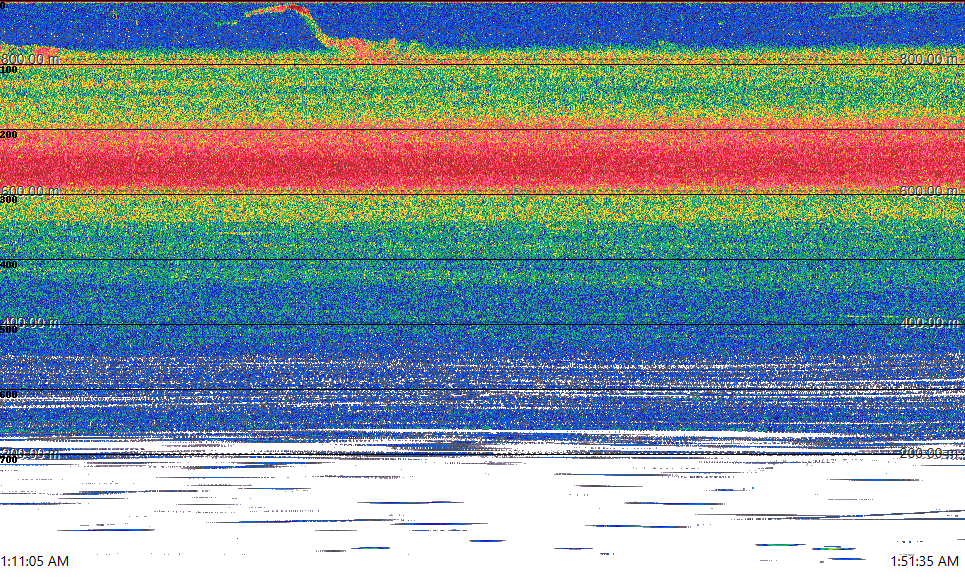The image size is (965, 578).
Task: Click the 100 range grid label
Action: point(9,70)
